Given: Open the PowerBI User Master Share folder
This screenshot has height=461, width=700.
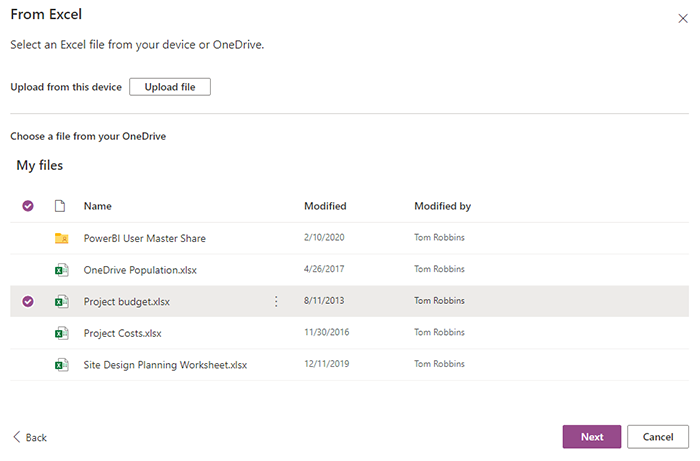Looking at the screenshot, I should click(x=145, y=238).
